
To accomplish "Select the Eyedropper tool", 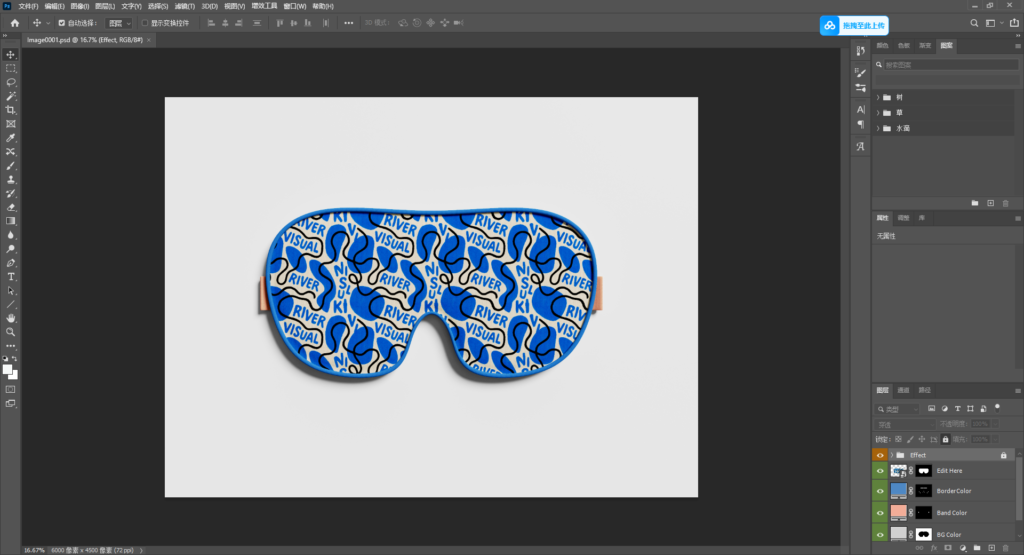I will pyautogui.click(x=10, y=138).
